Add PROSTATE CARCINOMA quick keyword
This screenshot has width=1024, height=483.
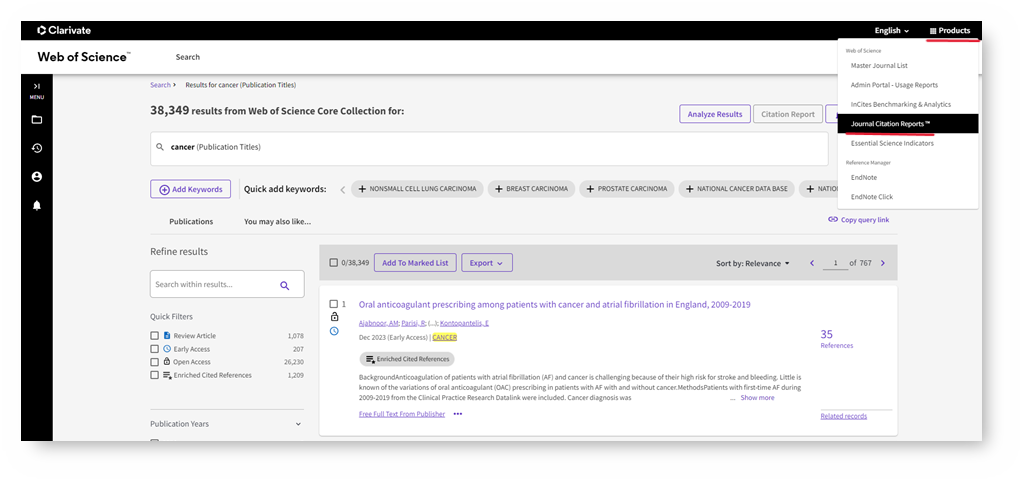627,189
